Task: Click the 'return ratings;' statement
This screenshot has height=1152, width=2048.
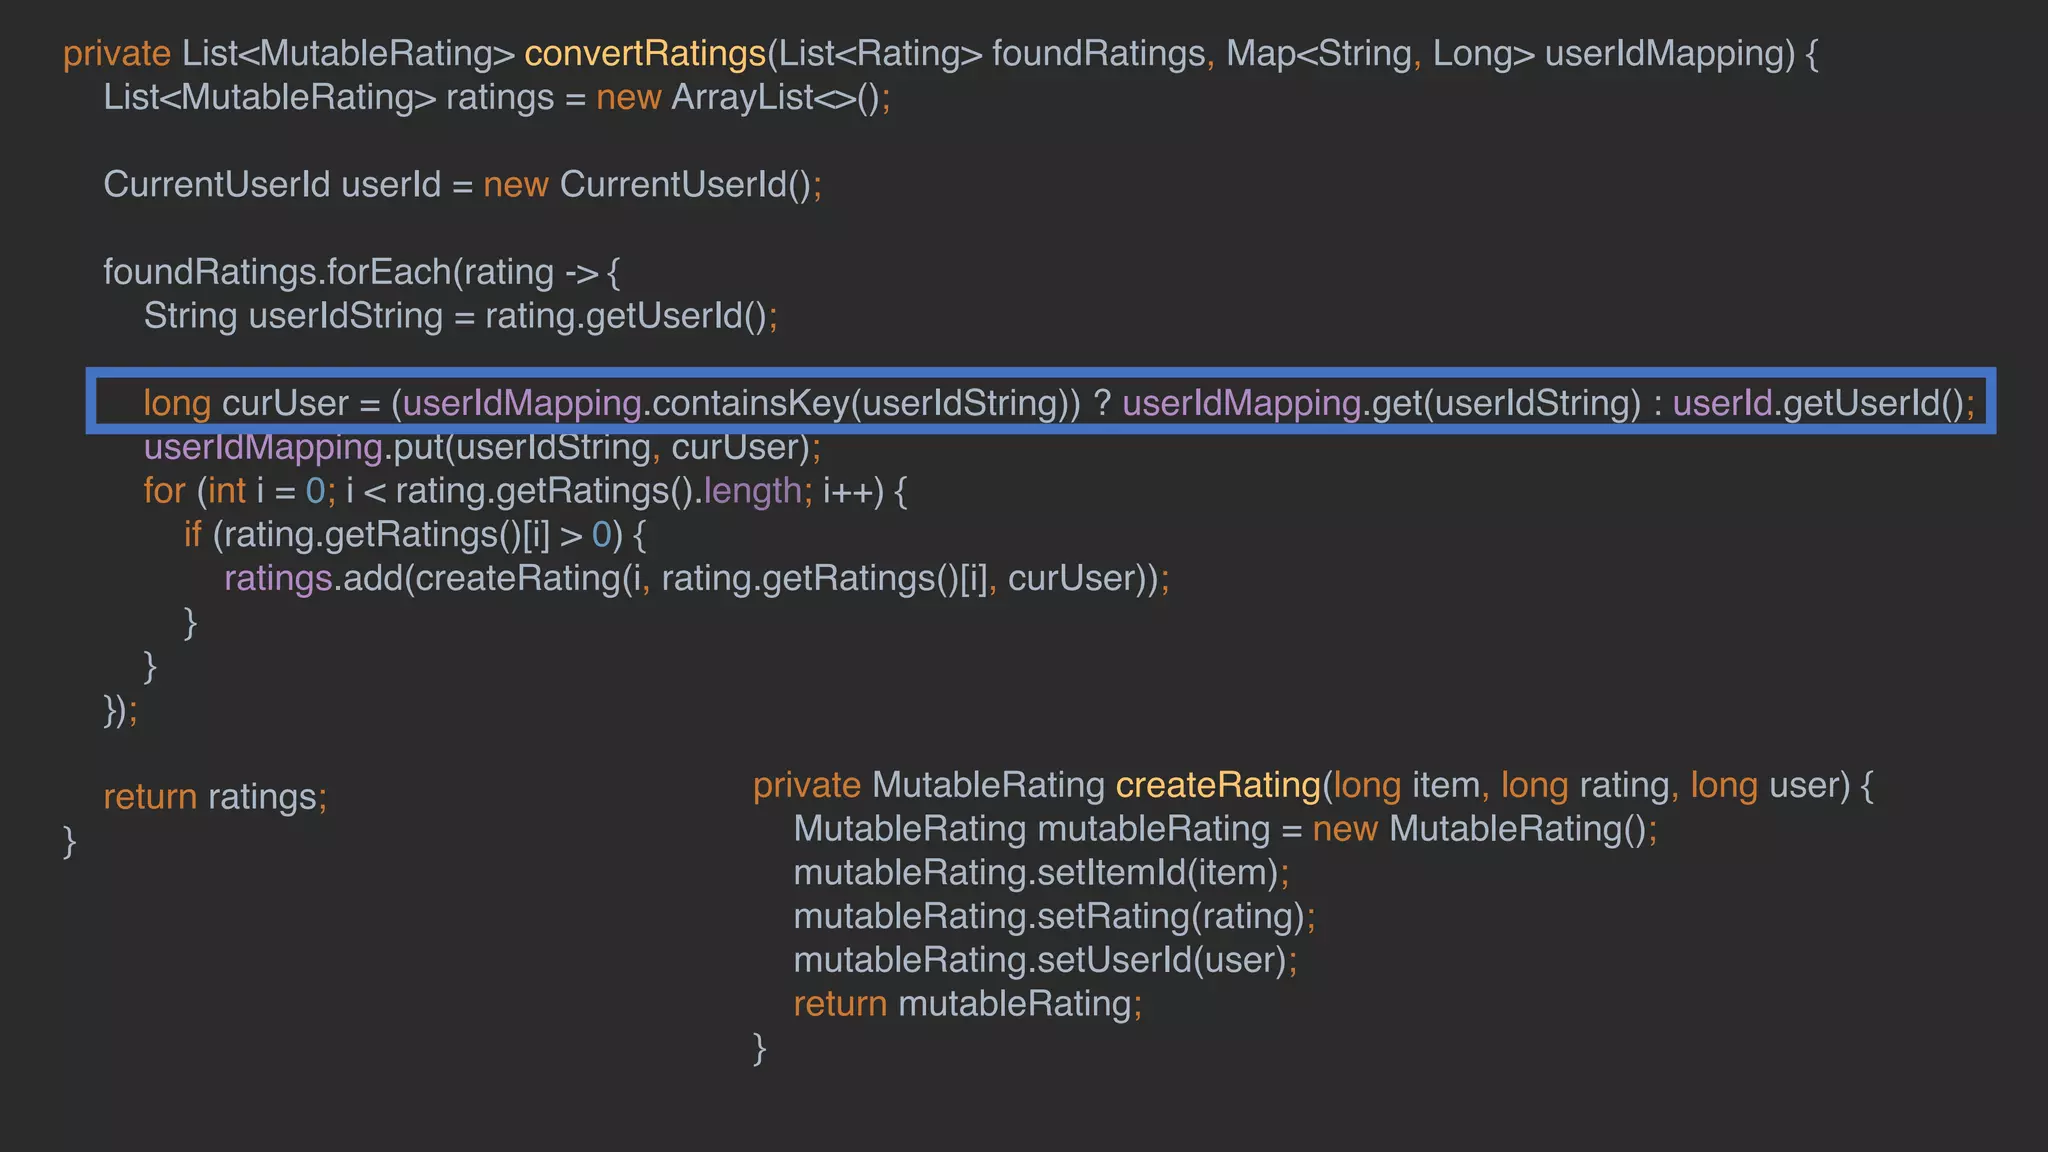Action: [215, 797]
